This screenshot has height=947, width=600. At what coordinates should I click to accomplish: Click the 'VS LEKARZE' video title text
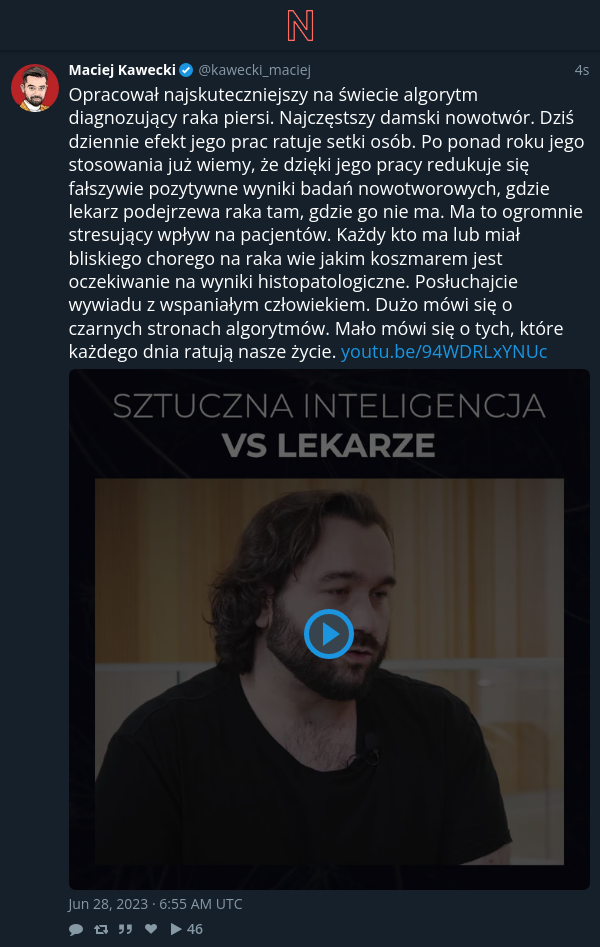[x=329, y=446]
